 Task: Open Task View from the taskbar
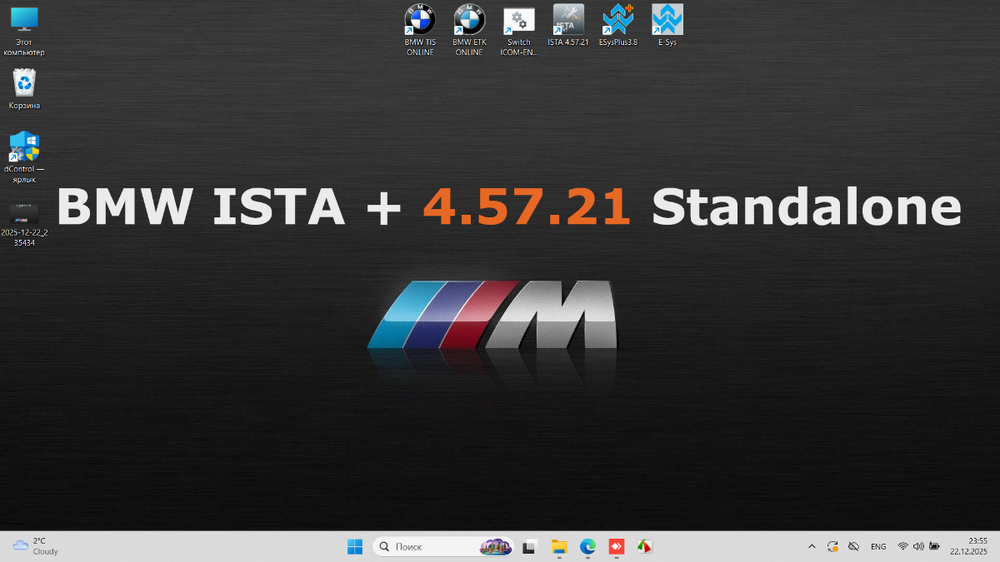pyautogui.click(x=530, y=547)
